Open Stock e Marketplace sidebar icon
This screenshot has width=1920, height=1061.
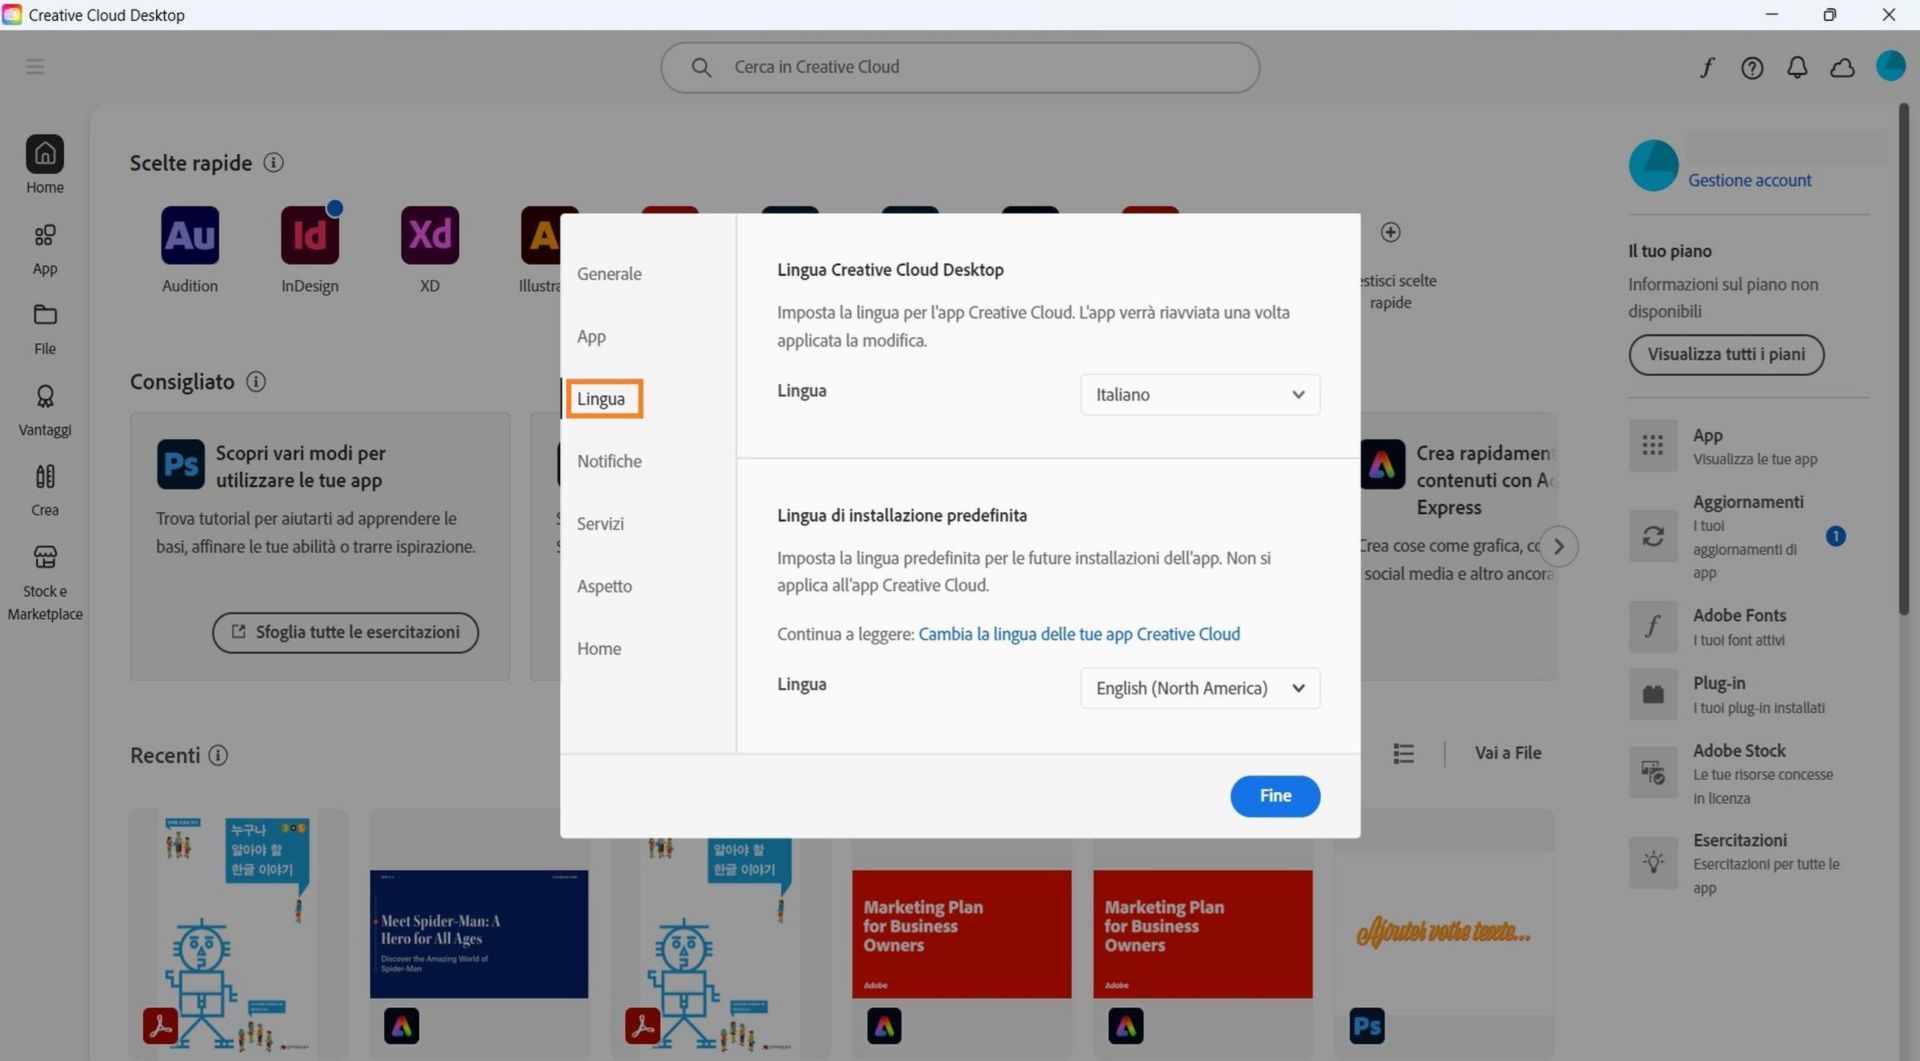tap(45, 557)
